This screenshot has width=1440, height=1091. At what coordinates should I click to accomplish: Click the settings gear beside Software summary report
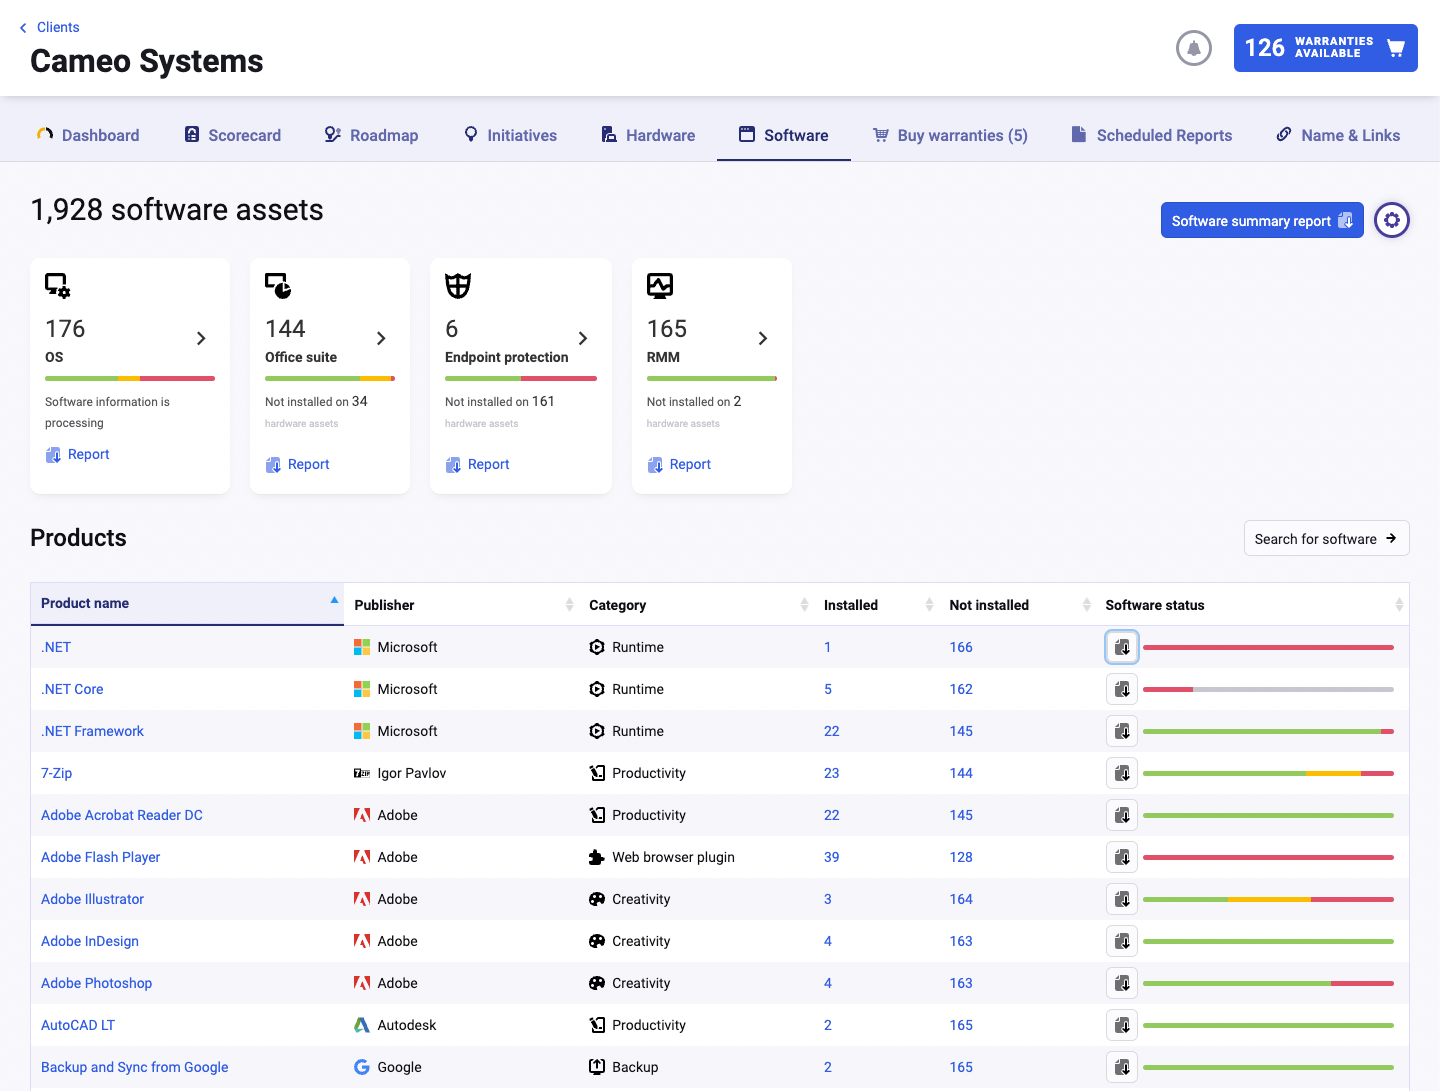tap(1392, 220)
